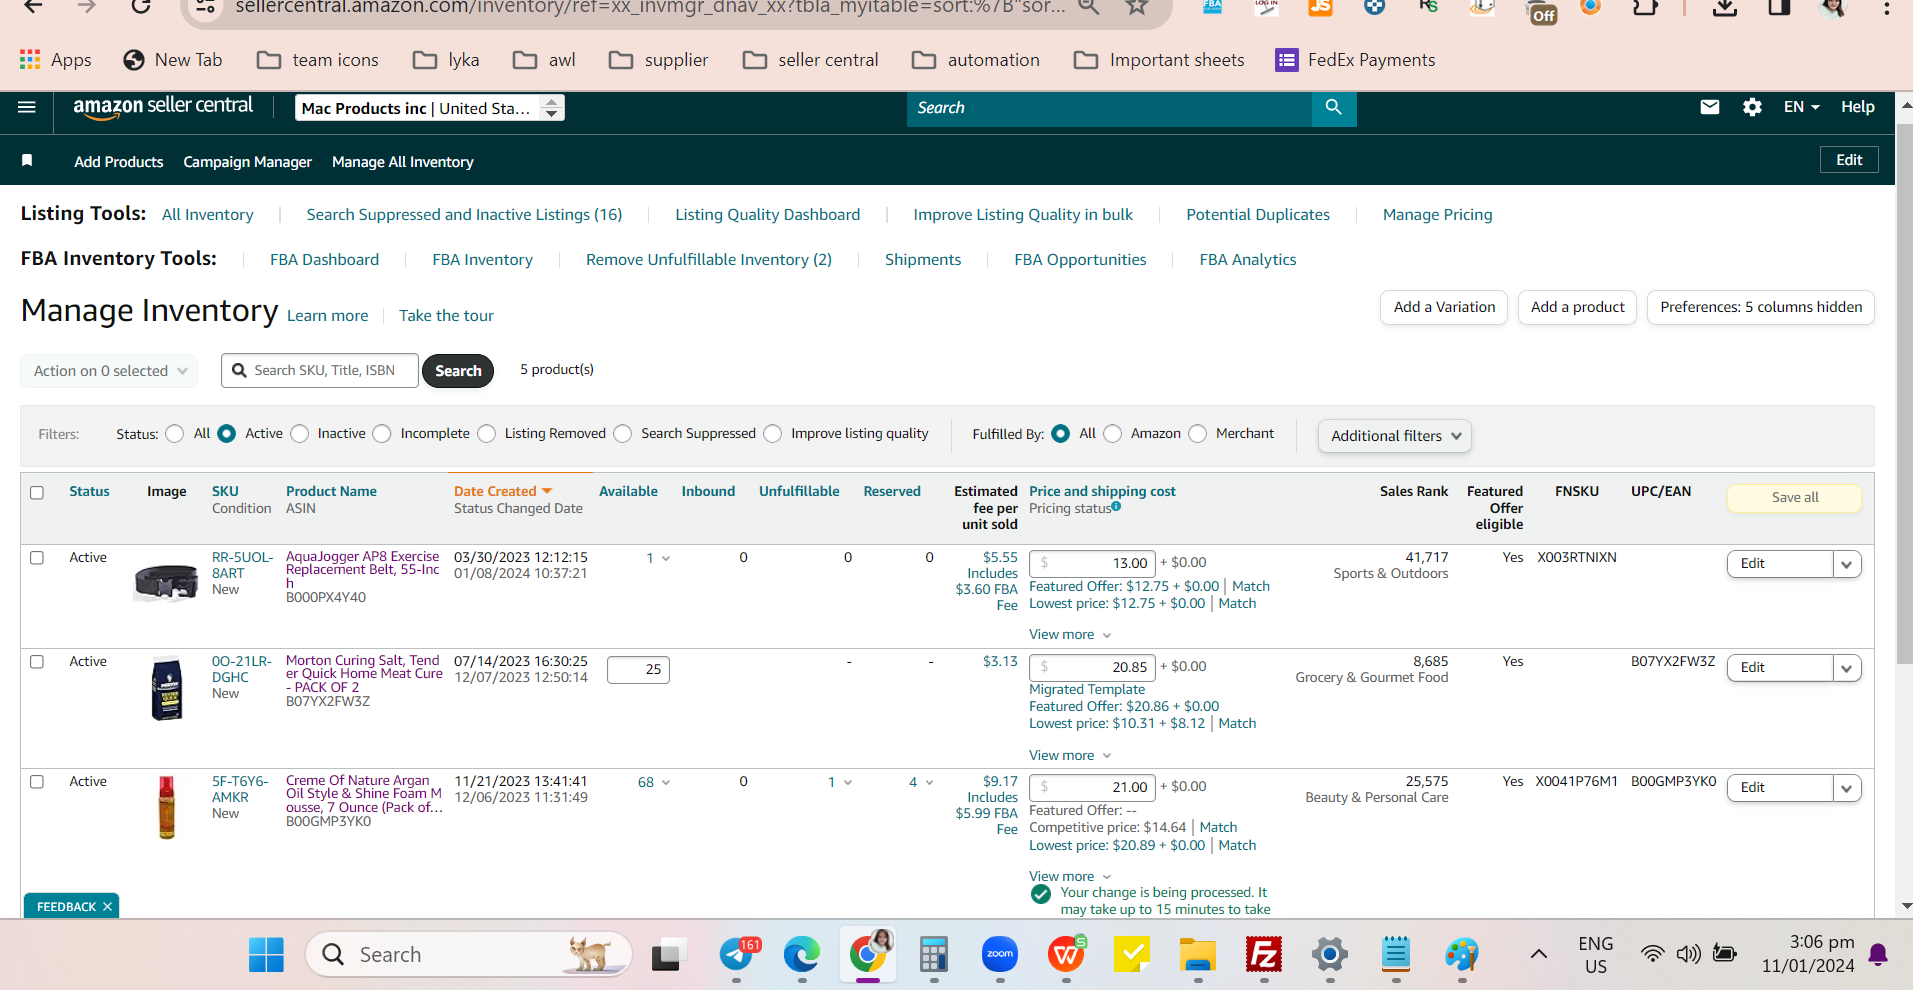Close the Feedback tab with X

[x=107, y=907]
